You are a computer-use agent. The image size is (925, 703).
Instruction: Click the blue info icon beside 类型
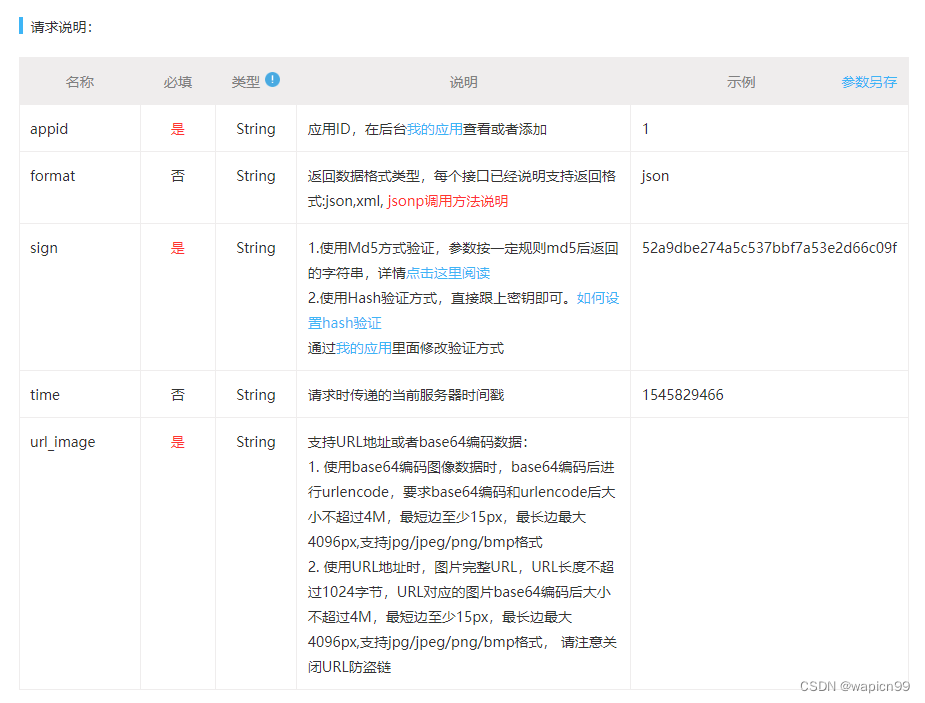tap(272, 79)
